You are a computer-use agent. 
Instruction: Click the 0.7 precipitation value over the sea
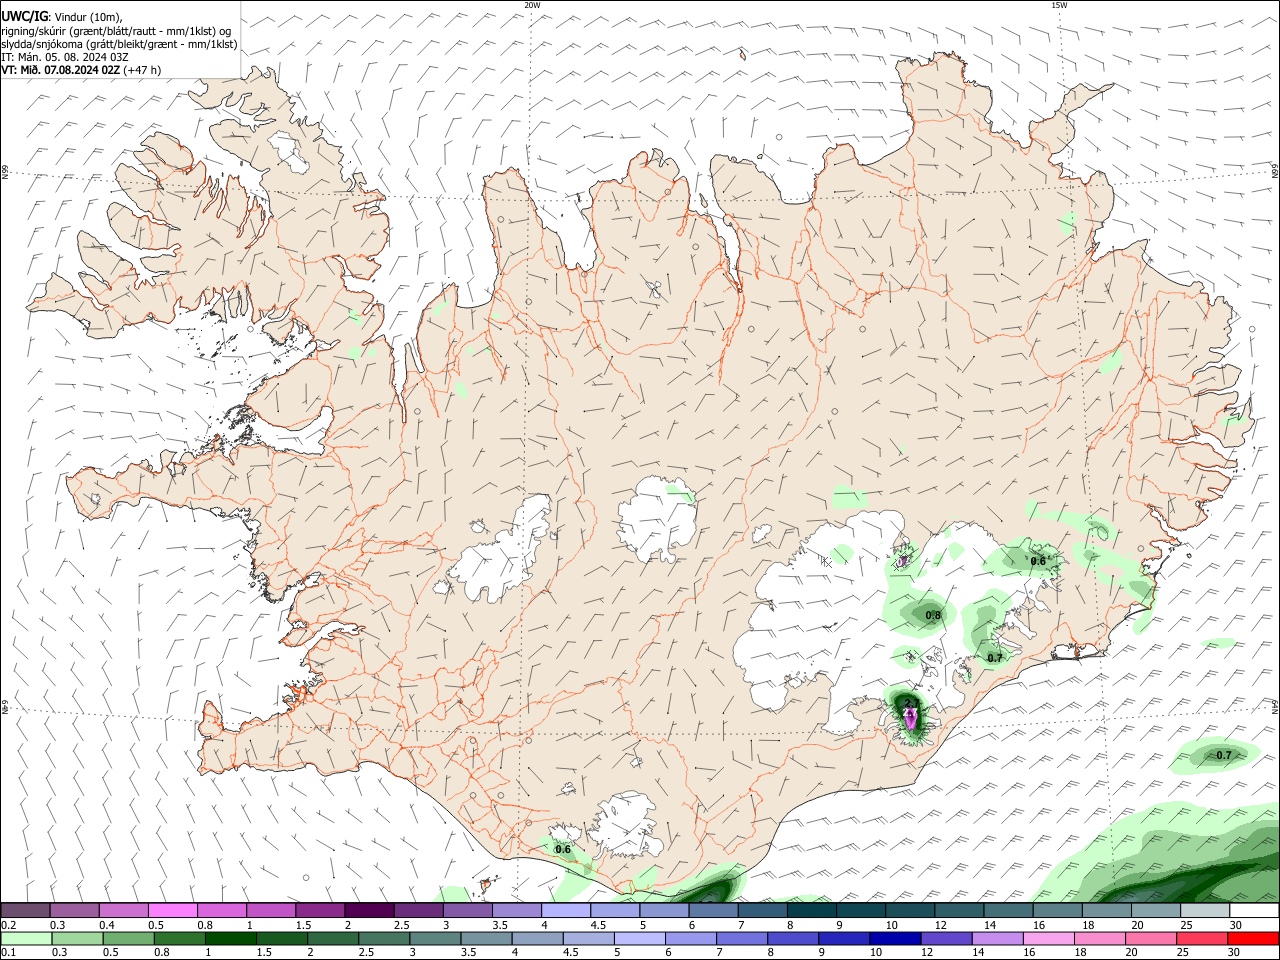click(1223, 755)
